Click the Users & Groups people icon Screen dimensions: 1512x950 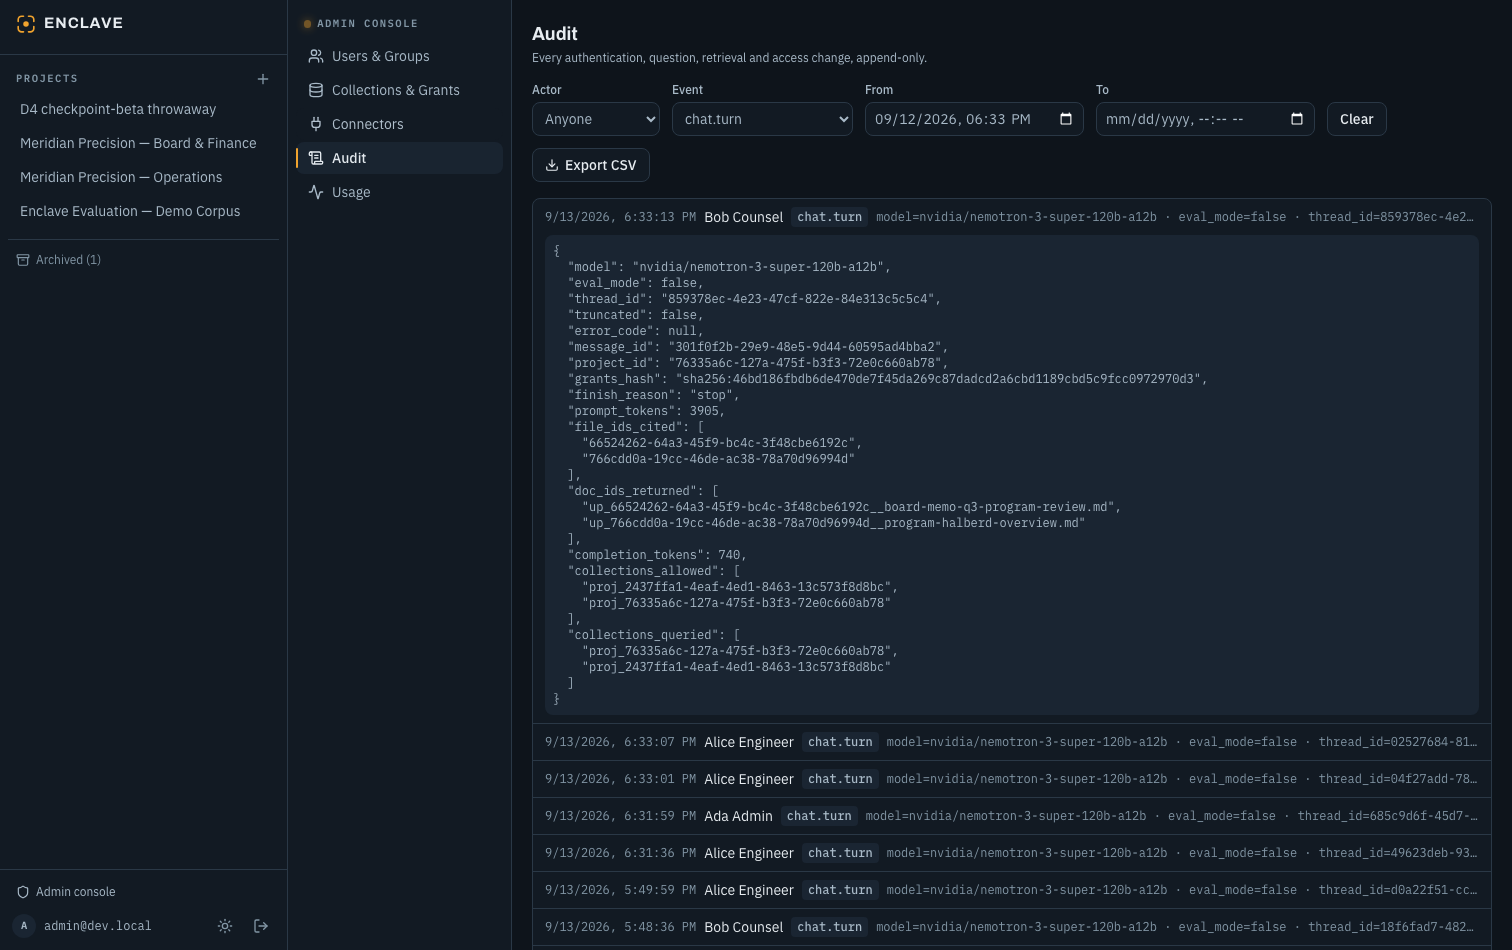316,57
